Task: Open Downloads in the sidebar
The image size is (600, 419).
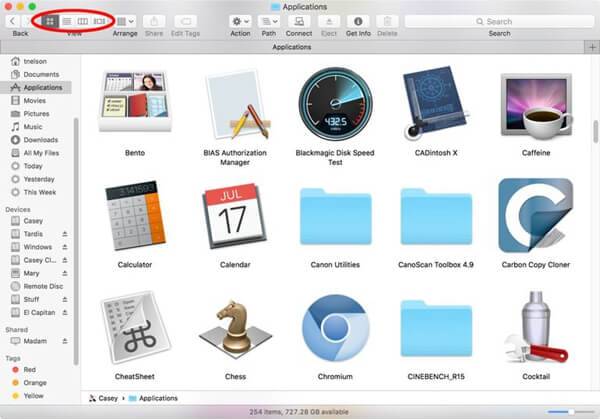Action: (x=36, y=140)
